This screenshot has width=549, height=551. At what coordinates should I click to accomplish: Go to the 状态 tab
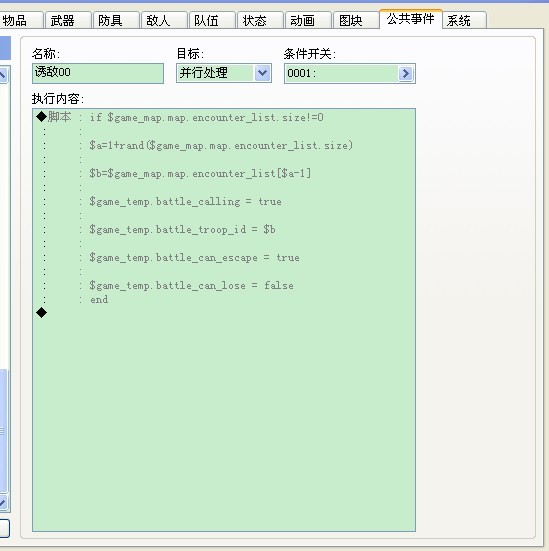point(260,20)
